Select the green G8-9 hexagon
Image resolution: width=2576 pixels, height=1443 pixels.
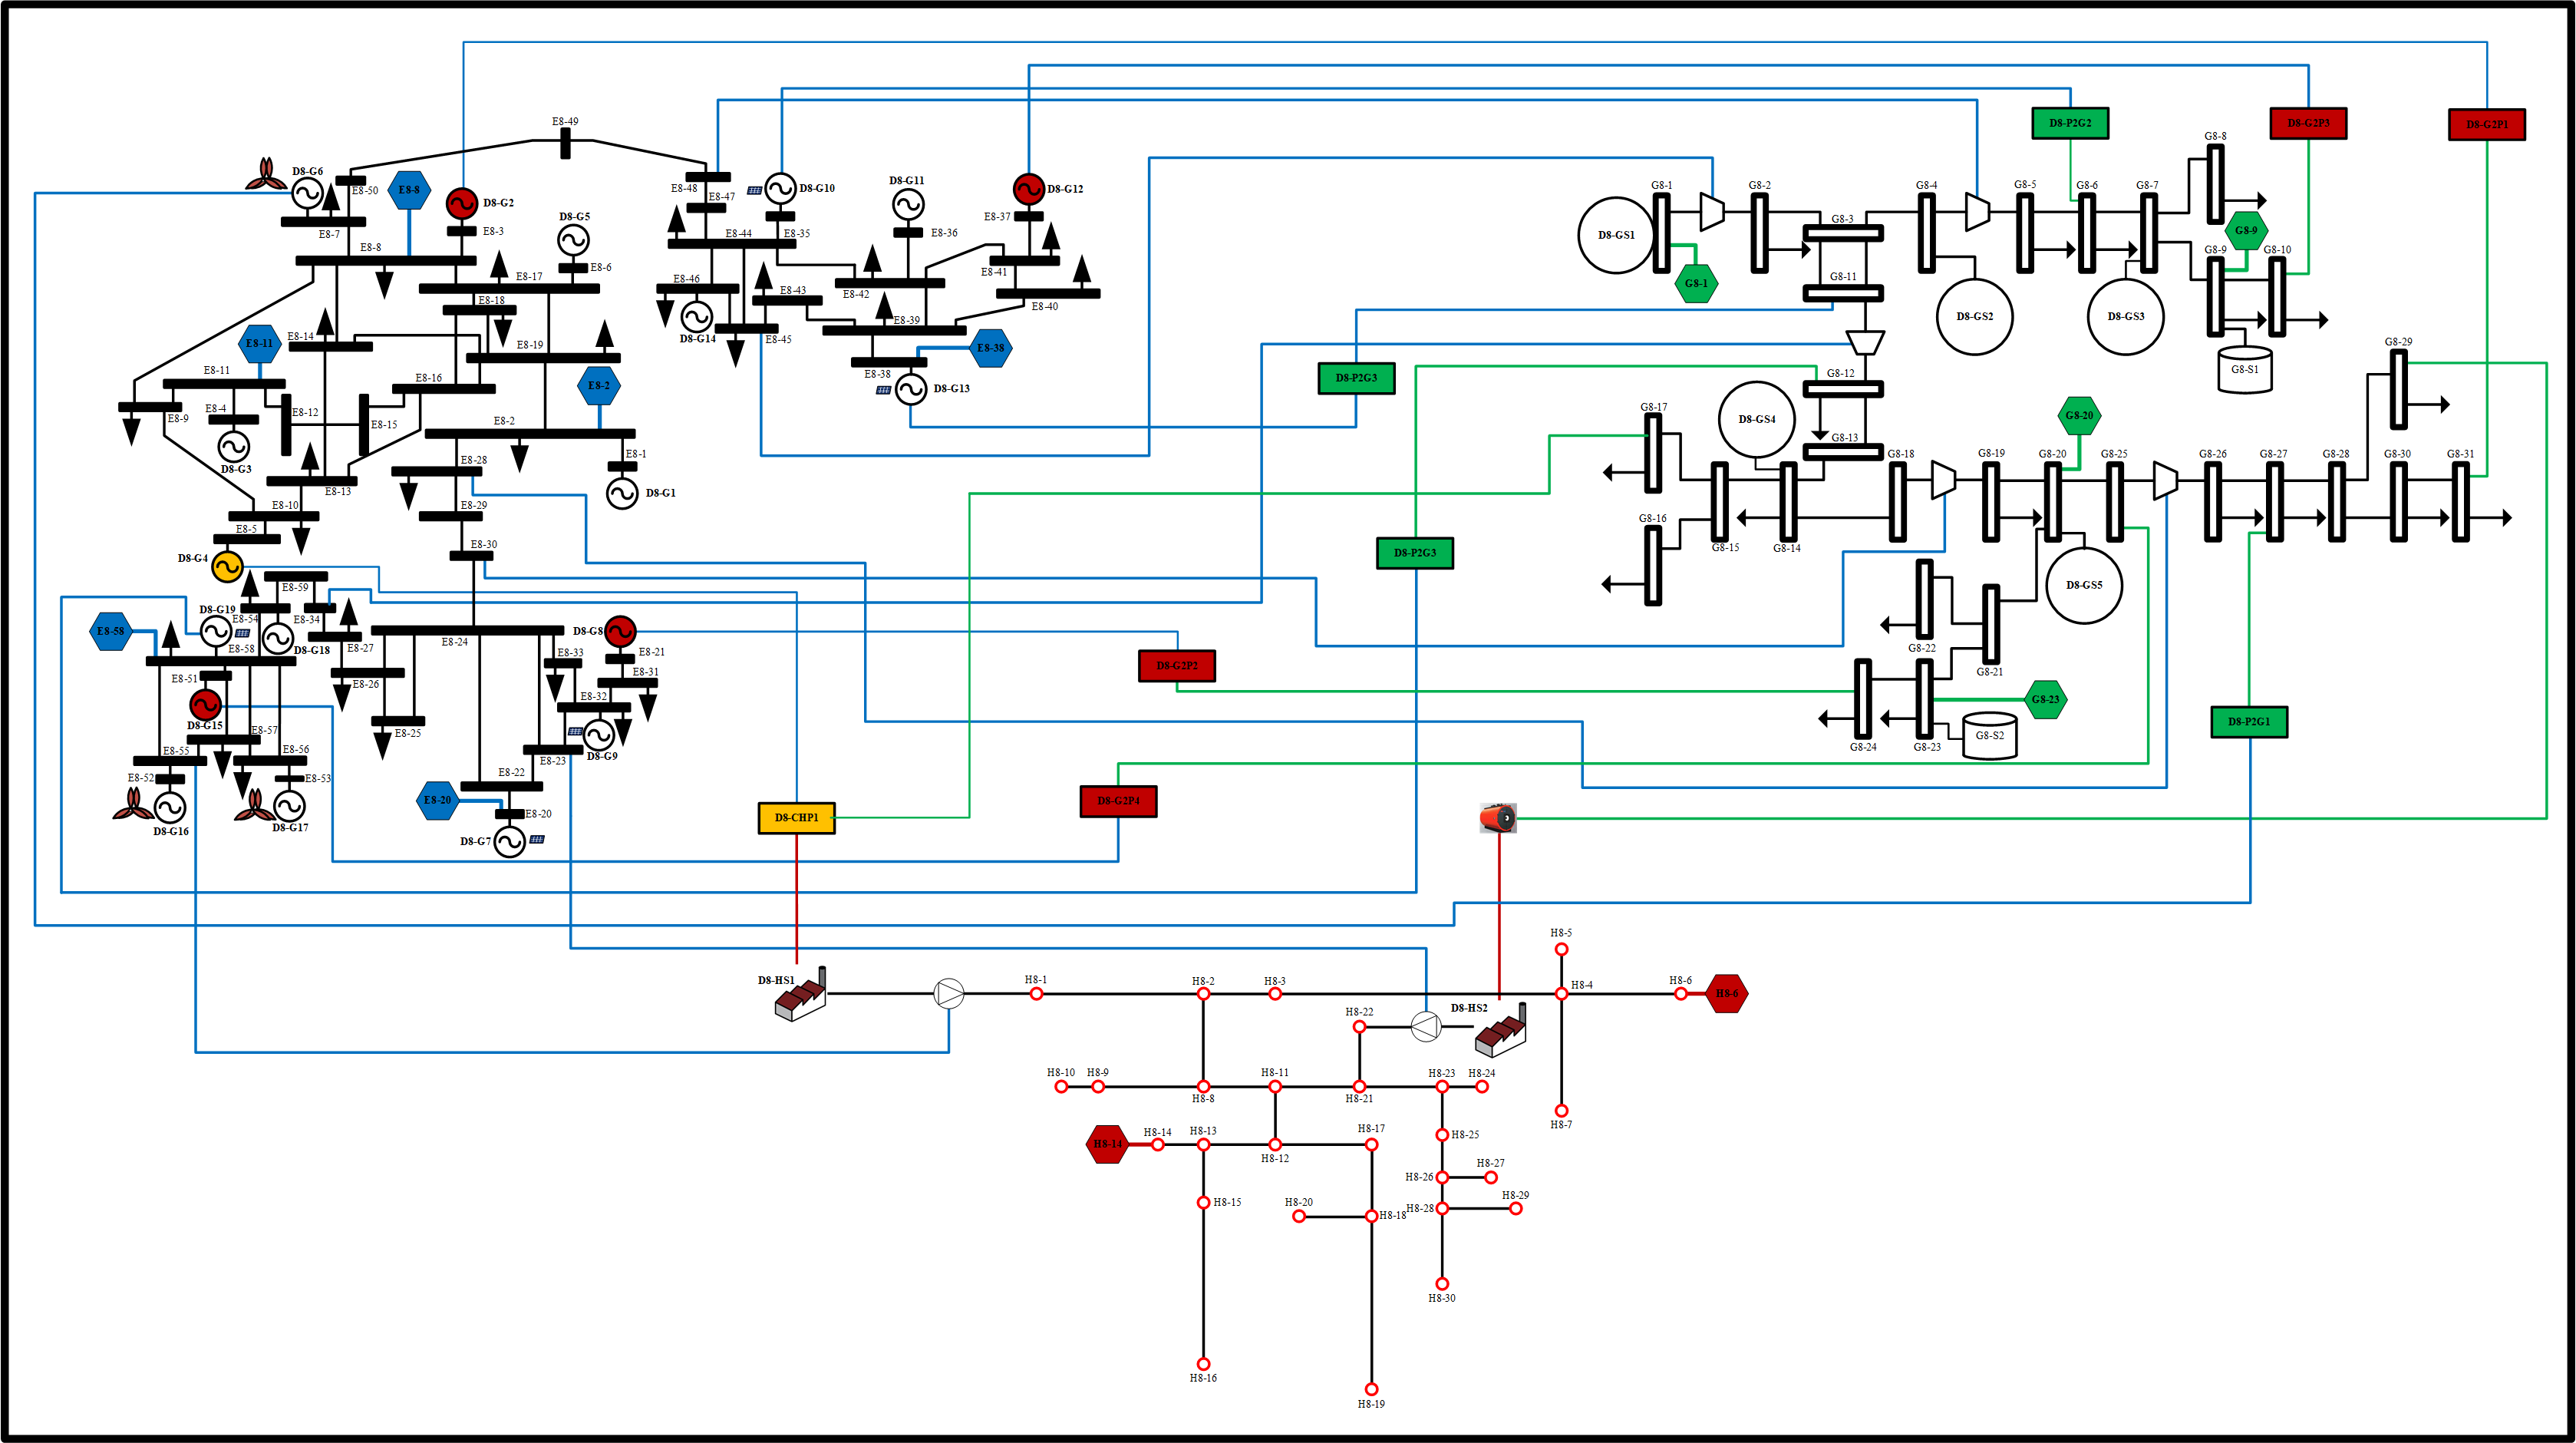[x=2245, y=230]
